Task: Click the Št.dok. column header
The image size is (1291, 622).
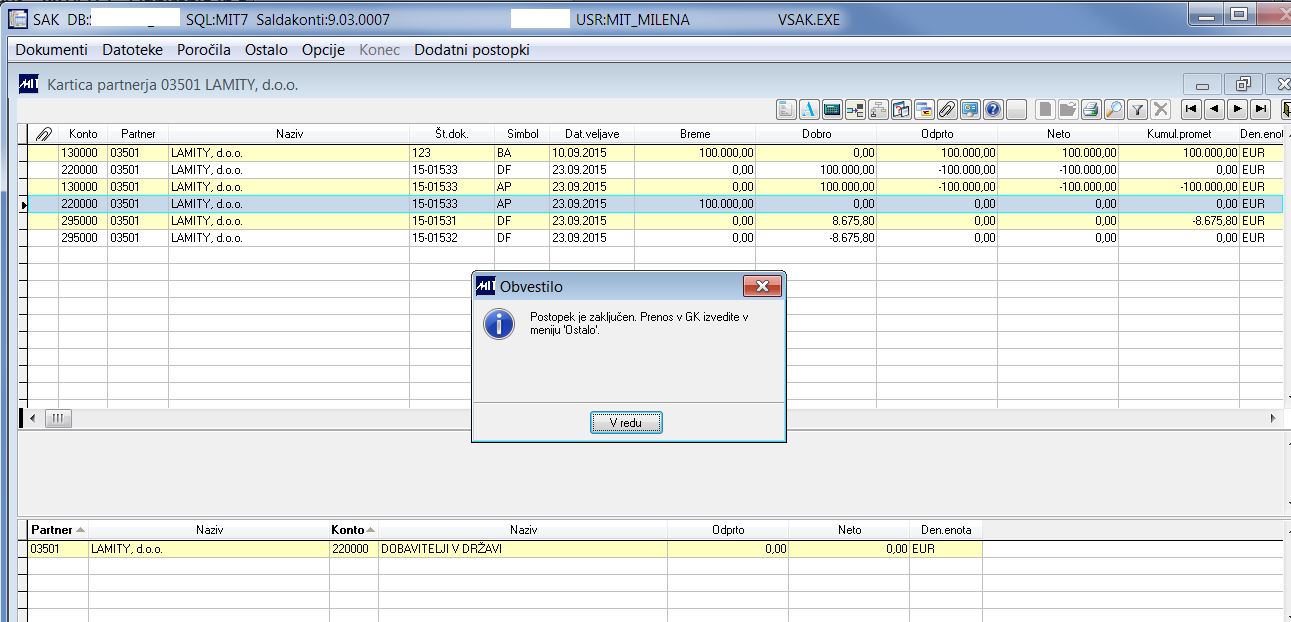Action: [x=452, y=134]
